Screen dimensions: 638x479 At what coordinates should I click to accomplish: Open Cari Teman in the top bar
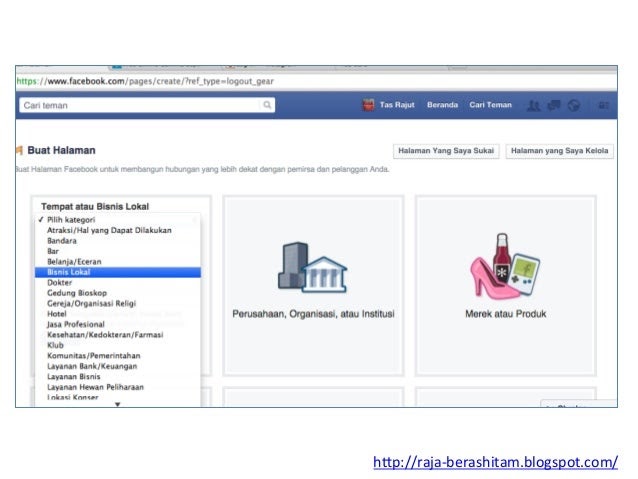490,105
